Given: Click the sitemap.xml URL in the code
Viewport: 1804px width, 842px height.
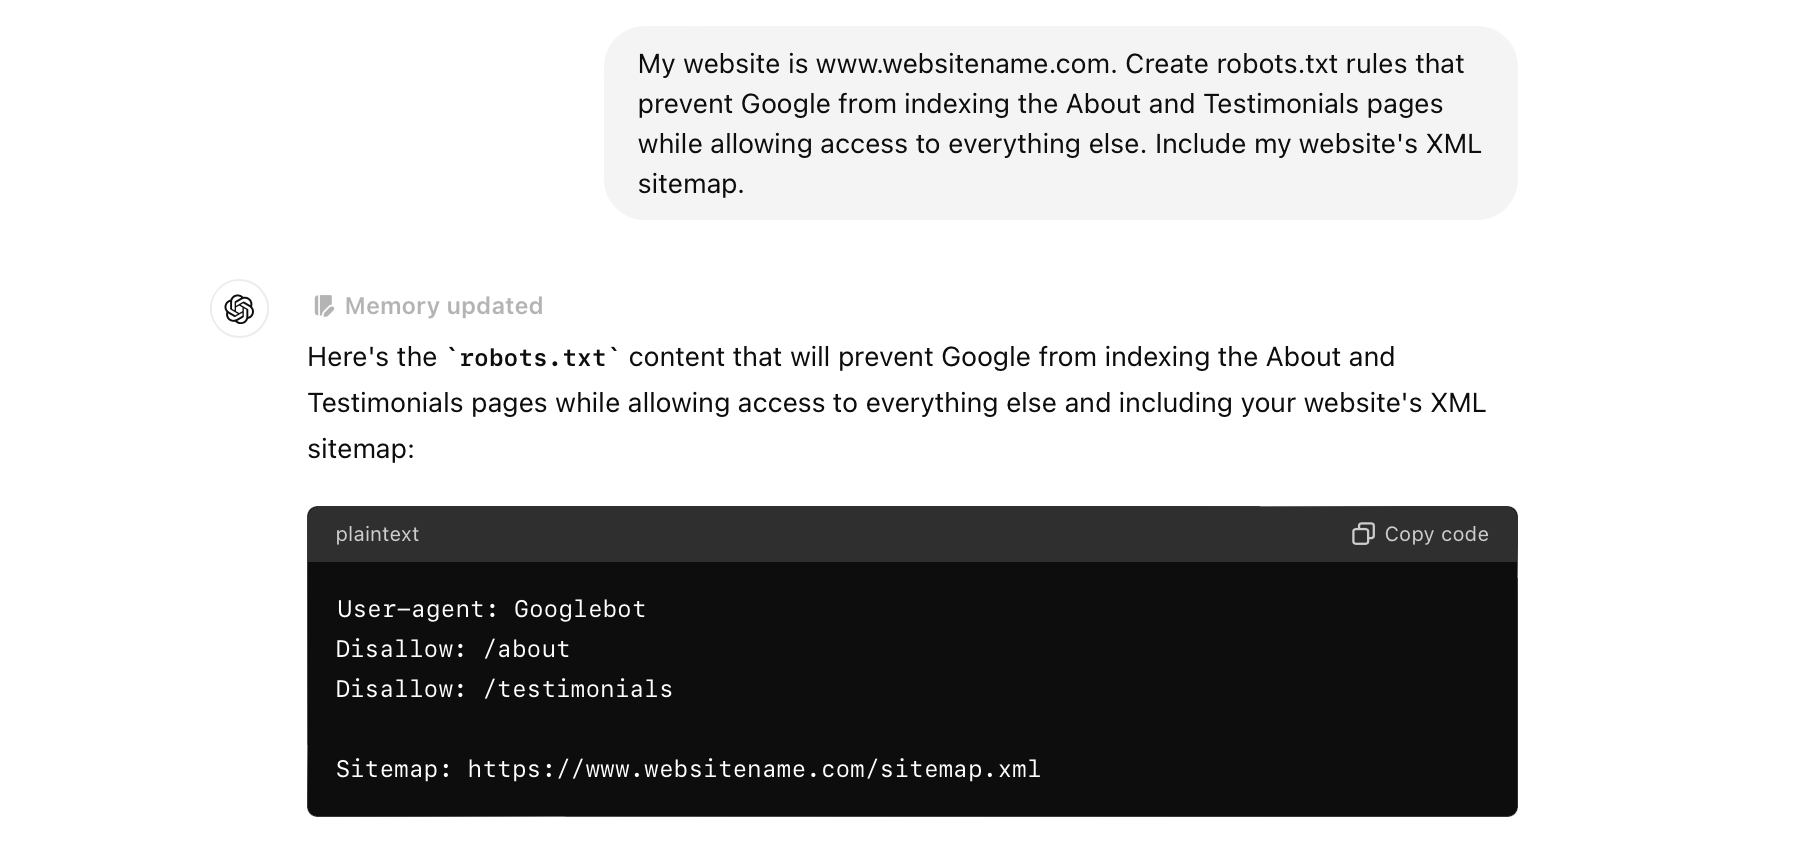Looking at the screenshot, I should tap(754, 769).
